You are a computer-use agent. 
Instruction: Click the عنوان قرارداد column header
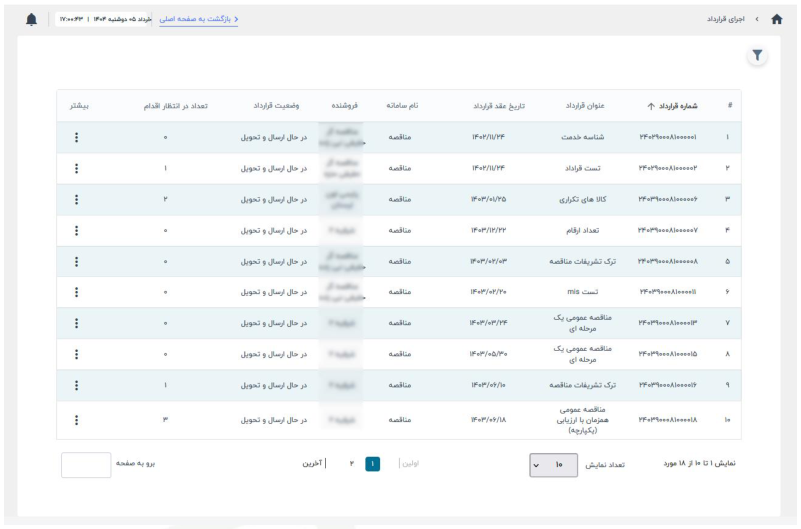pyautogui.click(x=585, y=106)
